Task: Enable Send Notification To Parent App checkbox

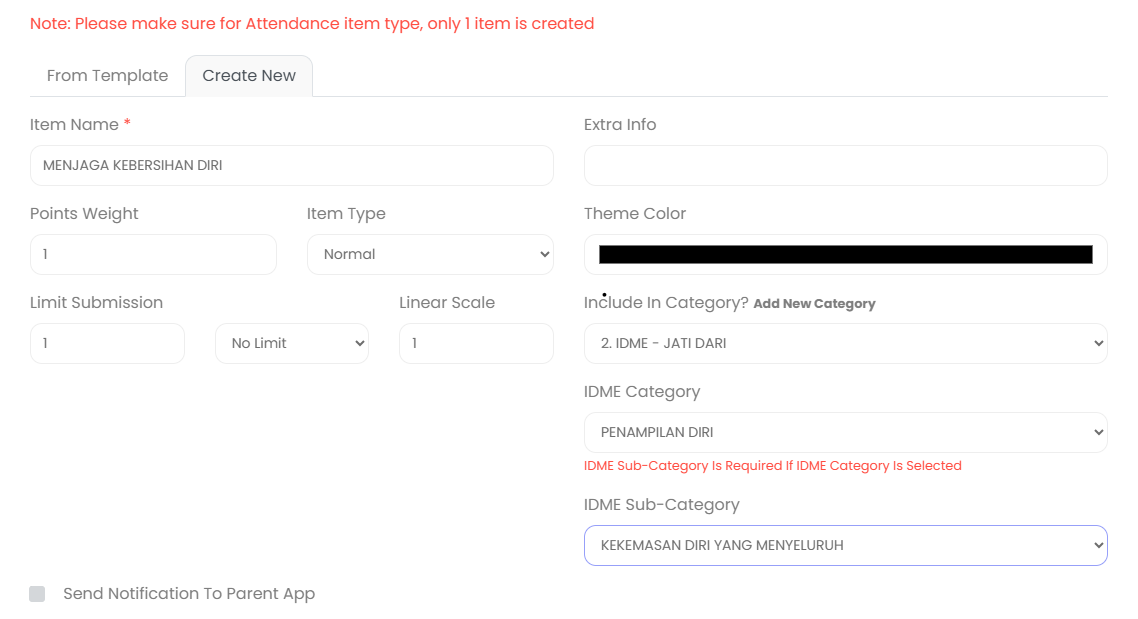Action: (x=37, y=594)
